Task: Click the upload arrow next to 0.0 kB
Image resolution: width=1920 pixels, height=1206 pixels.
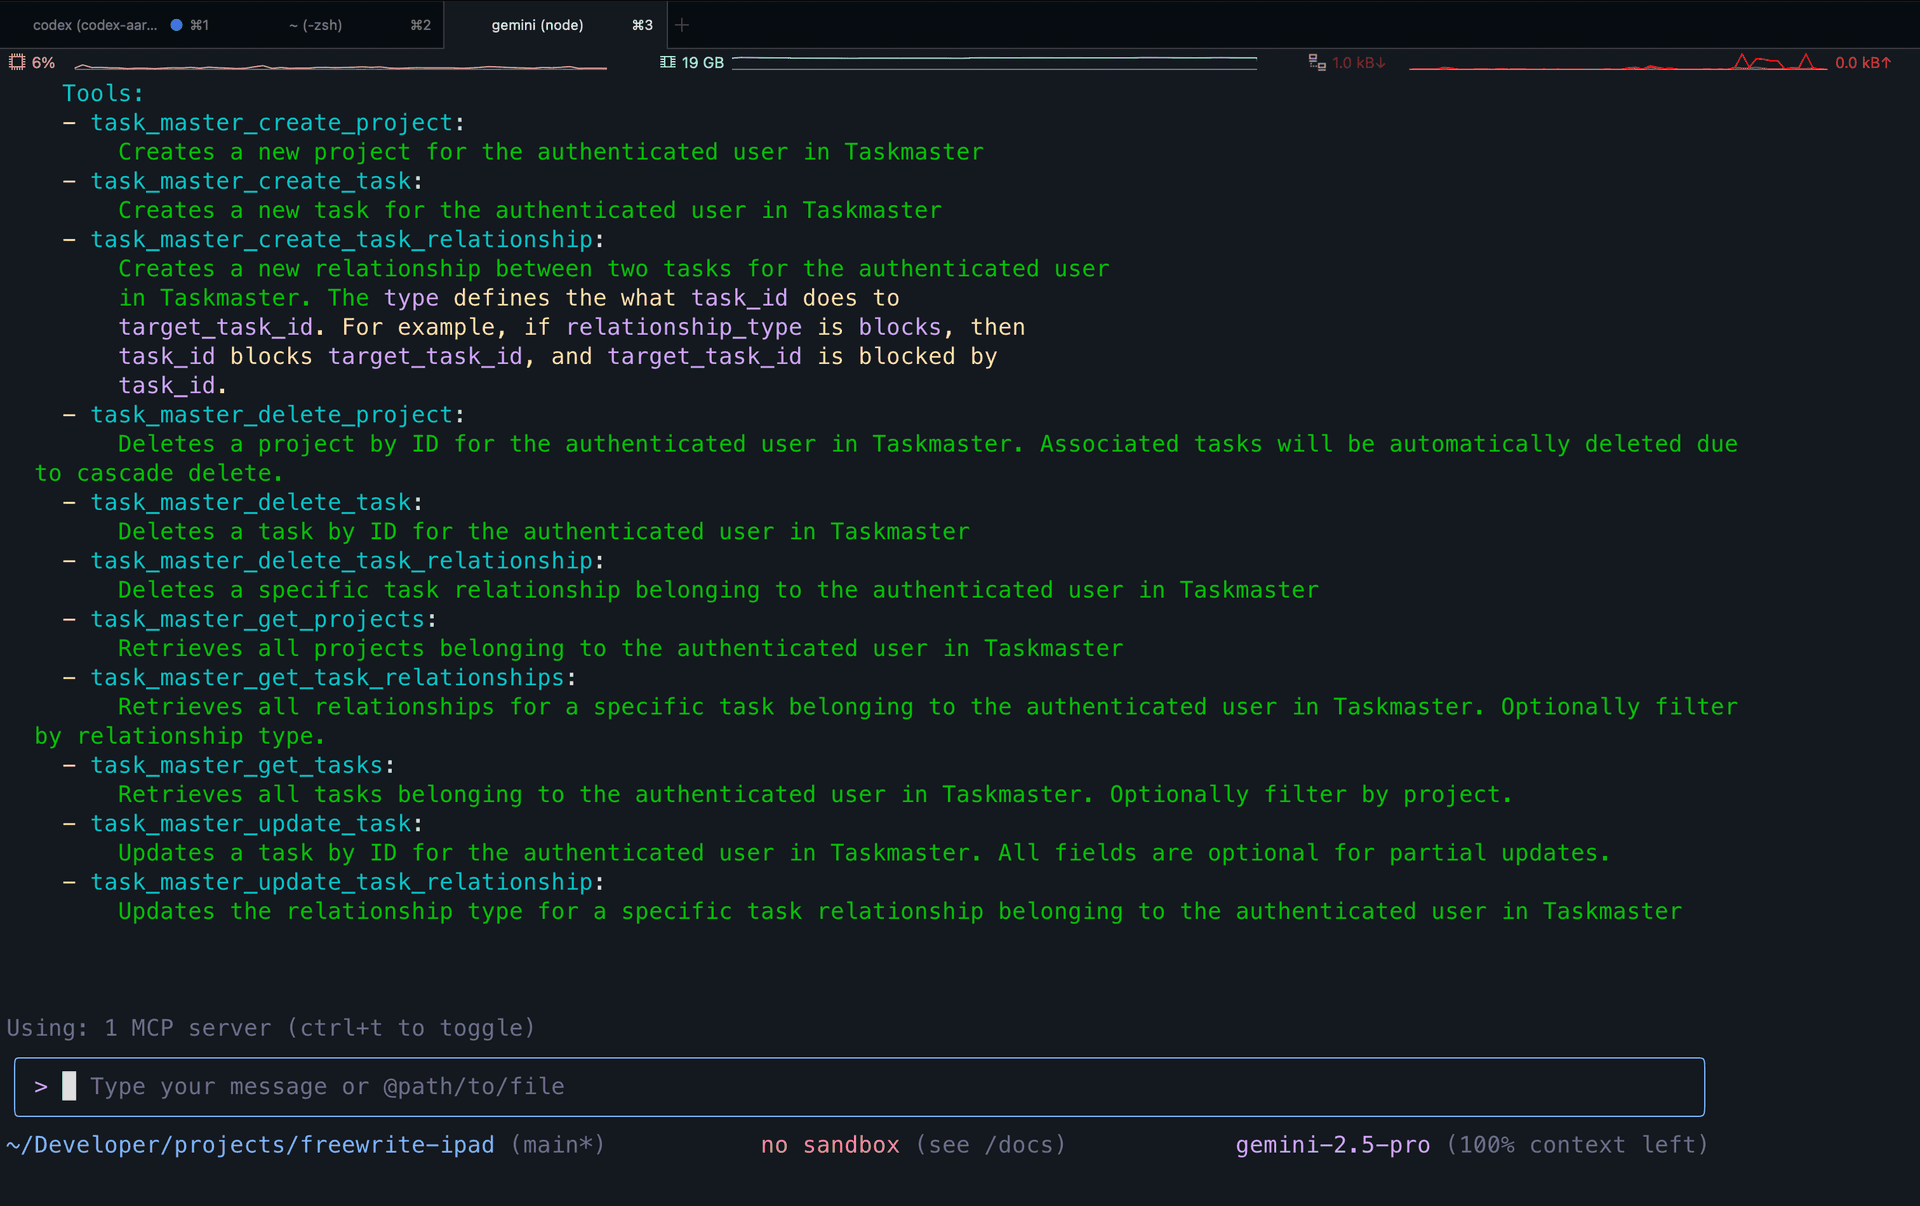Action: pyautogui.click(x=1887, y=62)
